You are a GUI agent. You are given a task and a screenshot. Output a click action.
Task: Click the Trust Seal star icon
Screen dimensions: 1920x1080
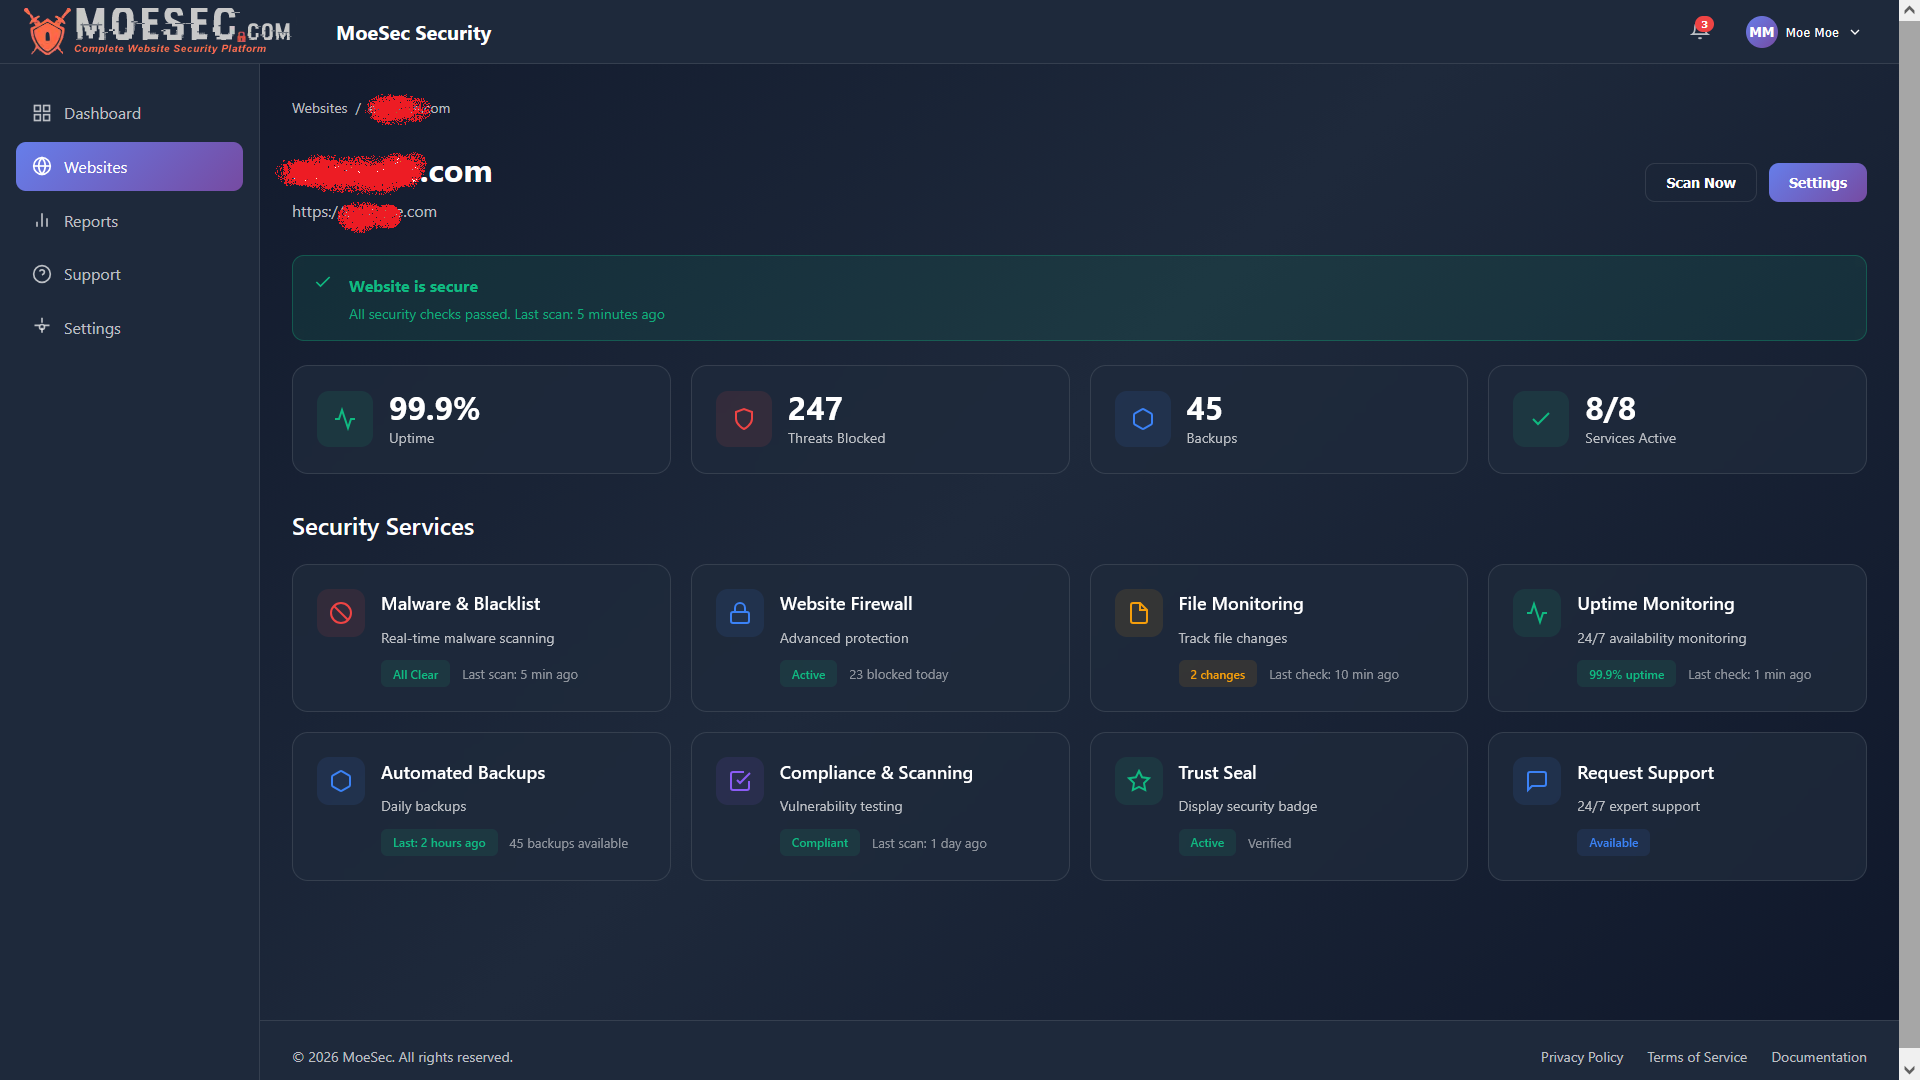(x=1138, y=781)
